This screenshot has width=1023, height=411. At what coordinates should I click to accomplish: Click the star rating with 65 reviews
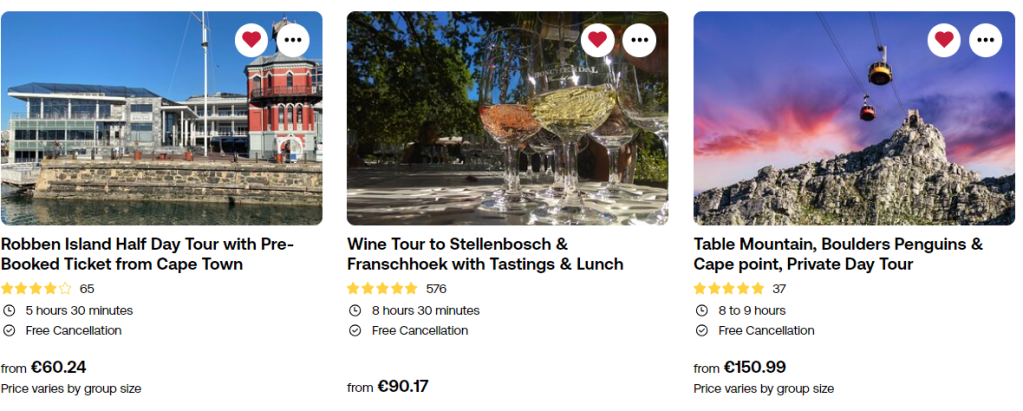click(x=37, y=289)
